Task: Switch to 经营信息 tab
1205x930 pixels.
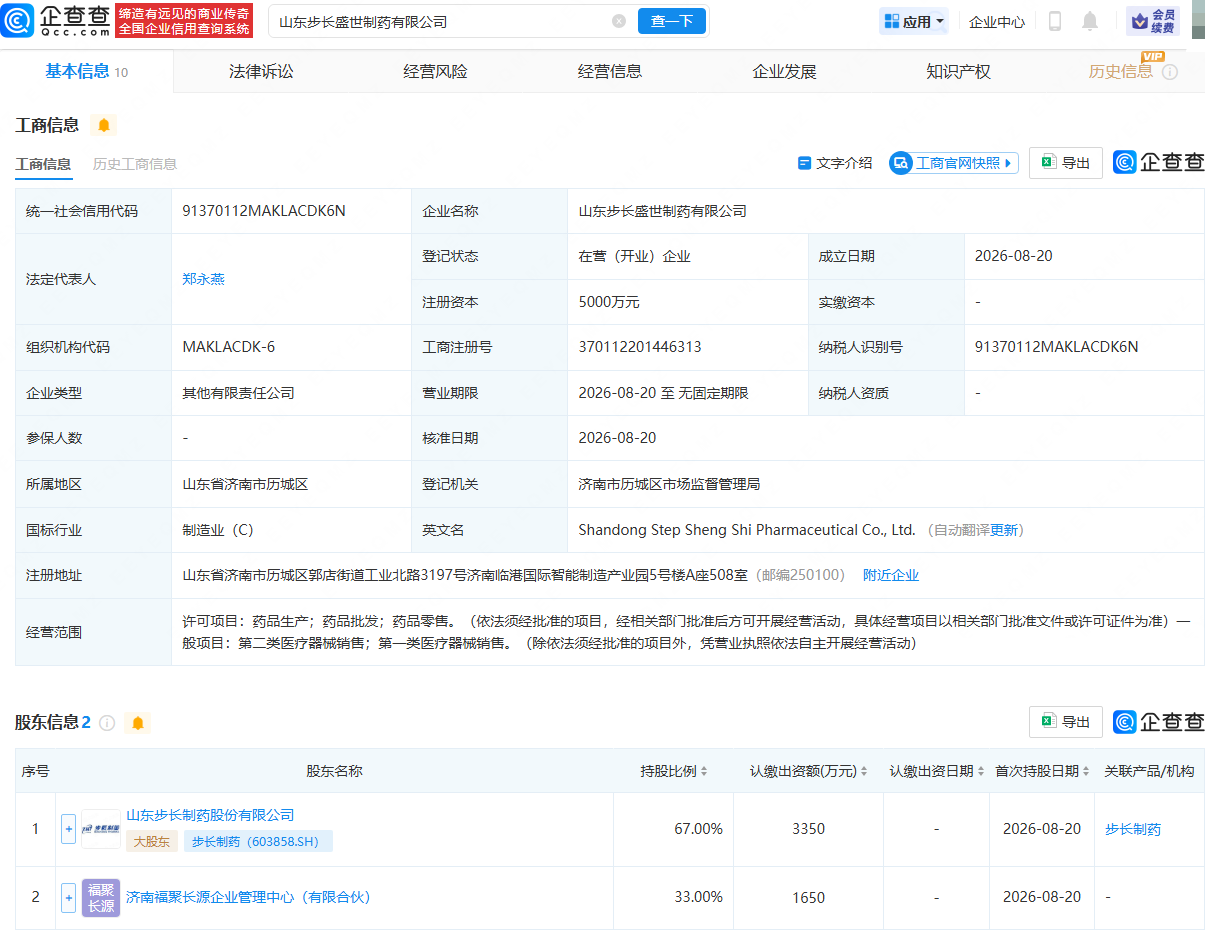Action: pyautogui.click(x=610, y=72)
